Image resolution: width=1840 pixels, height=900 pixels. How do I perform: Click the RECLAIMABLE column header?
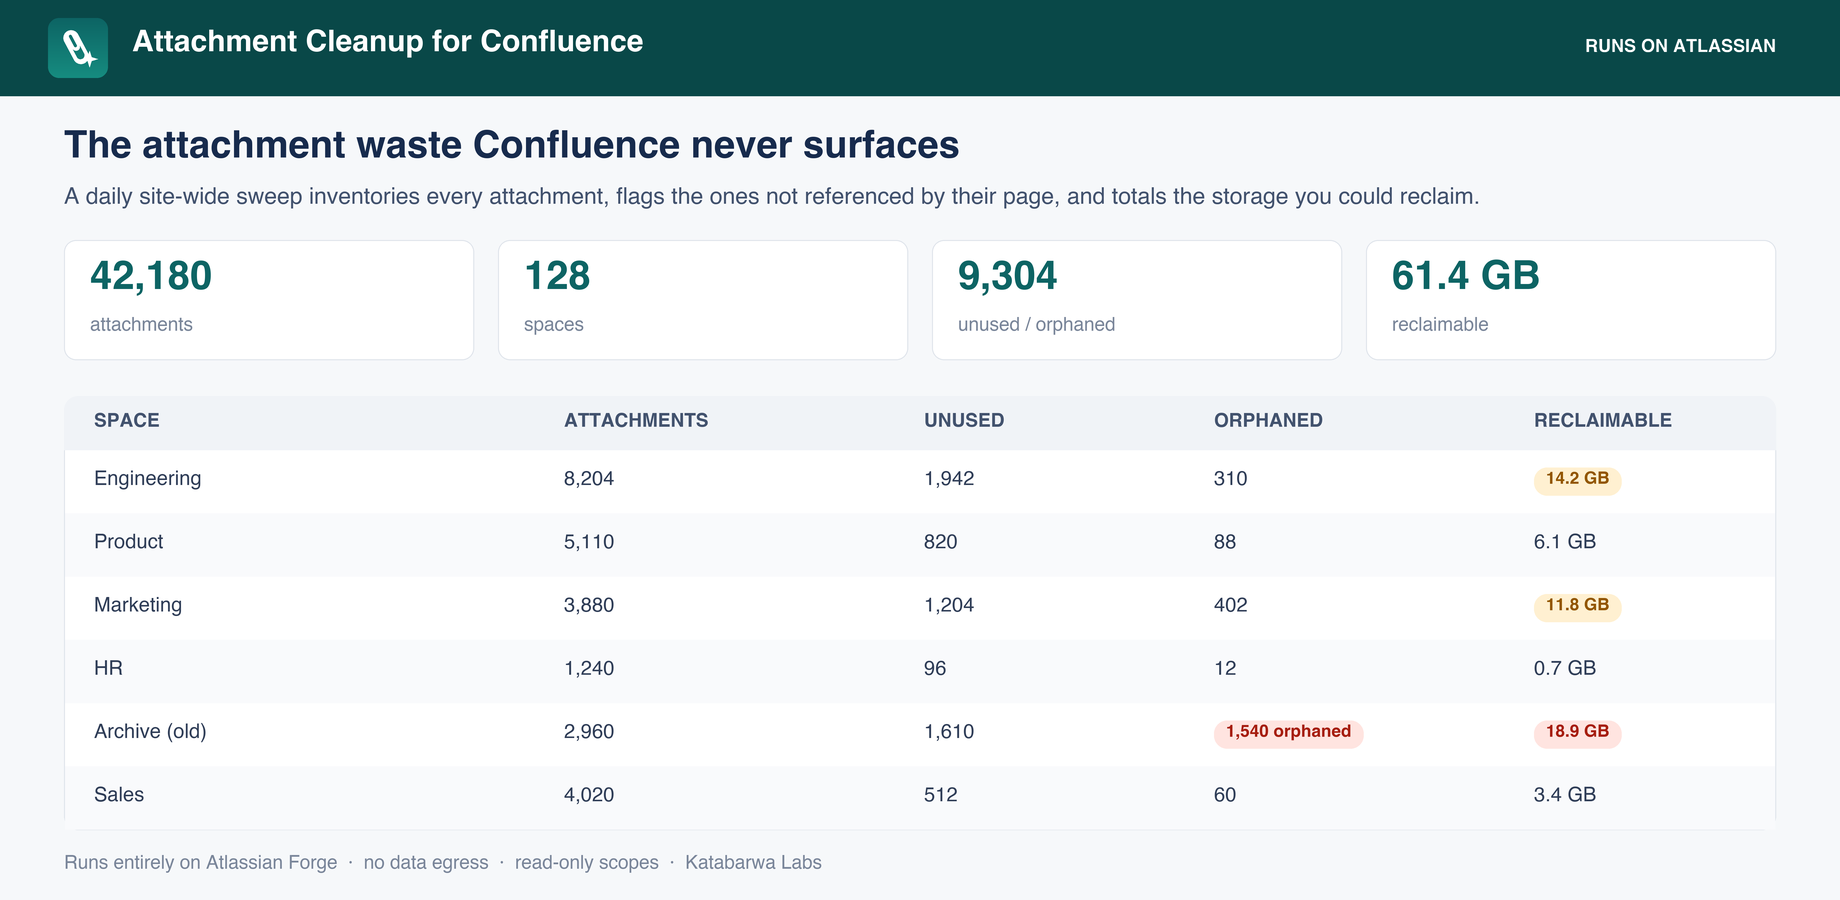(1603, 421)
